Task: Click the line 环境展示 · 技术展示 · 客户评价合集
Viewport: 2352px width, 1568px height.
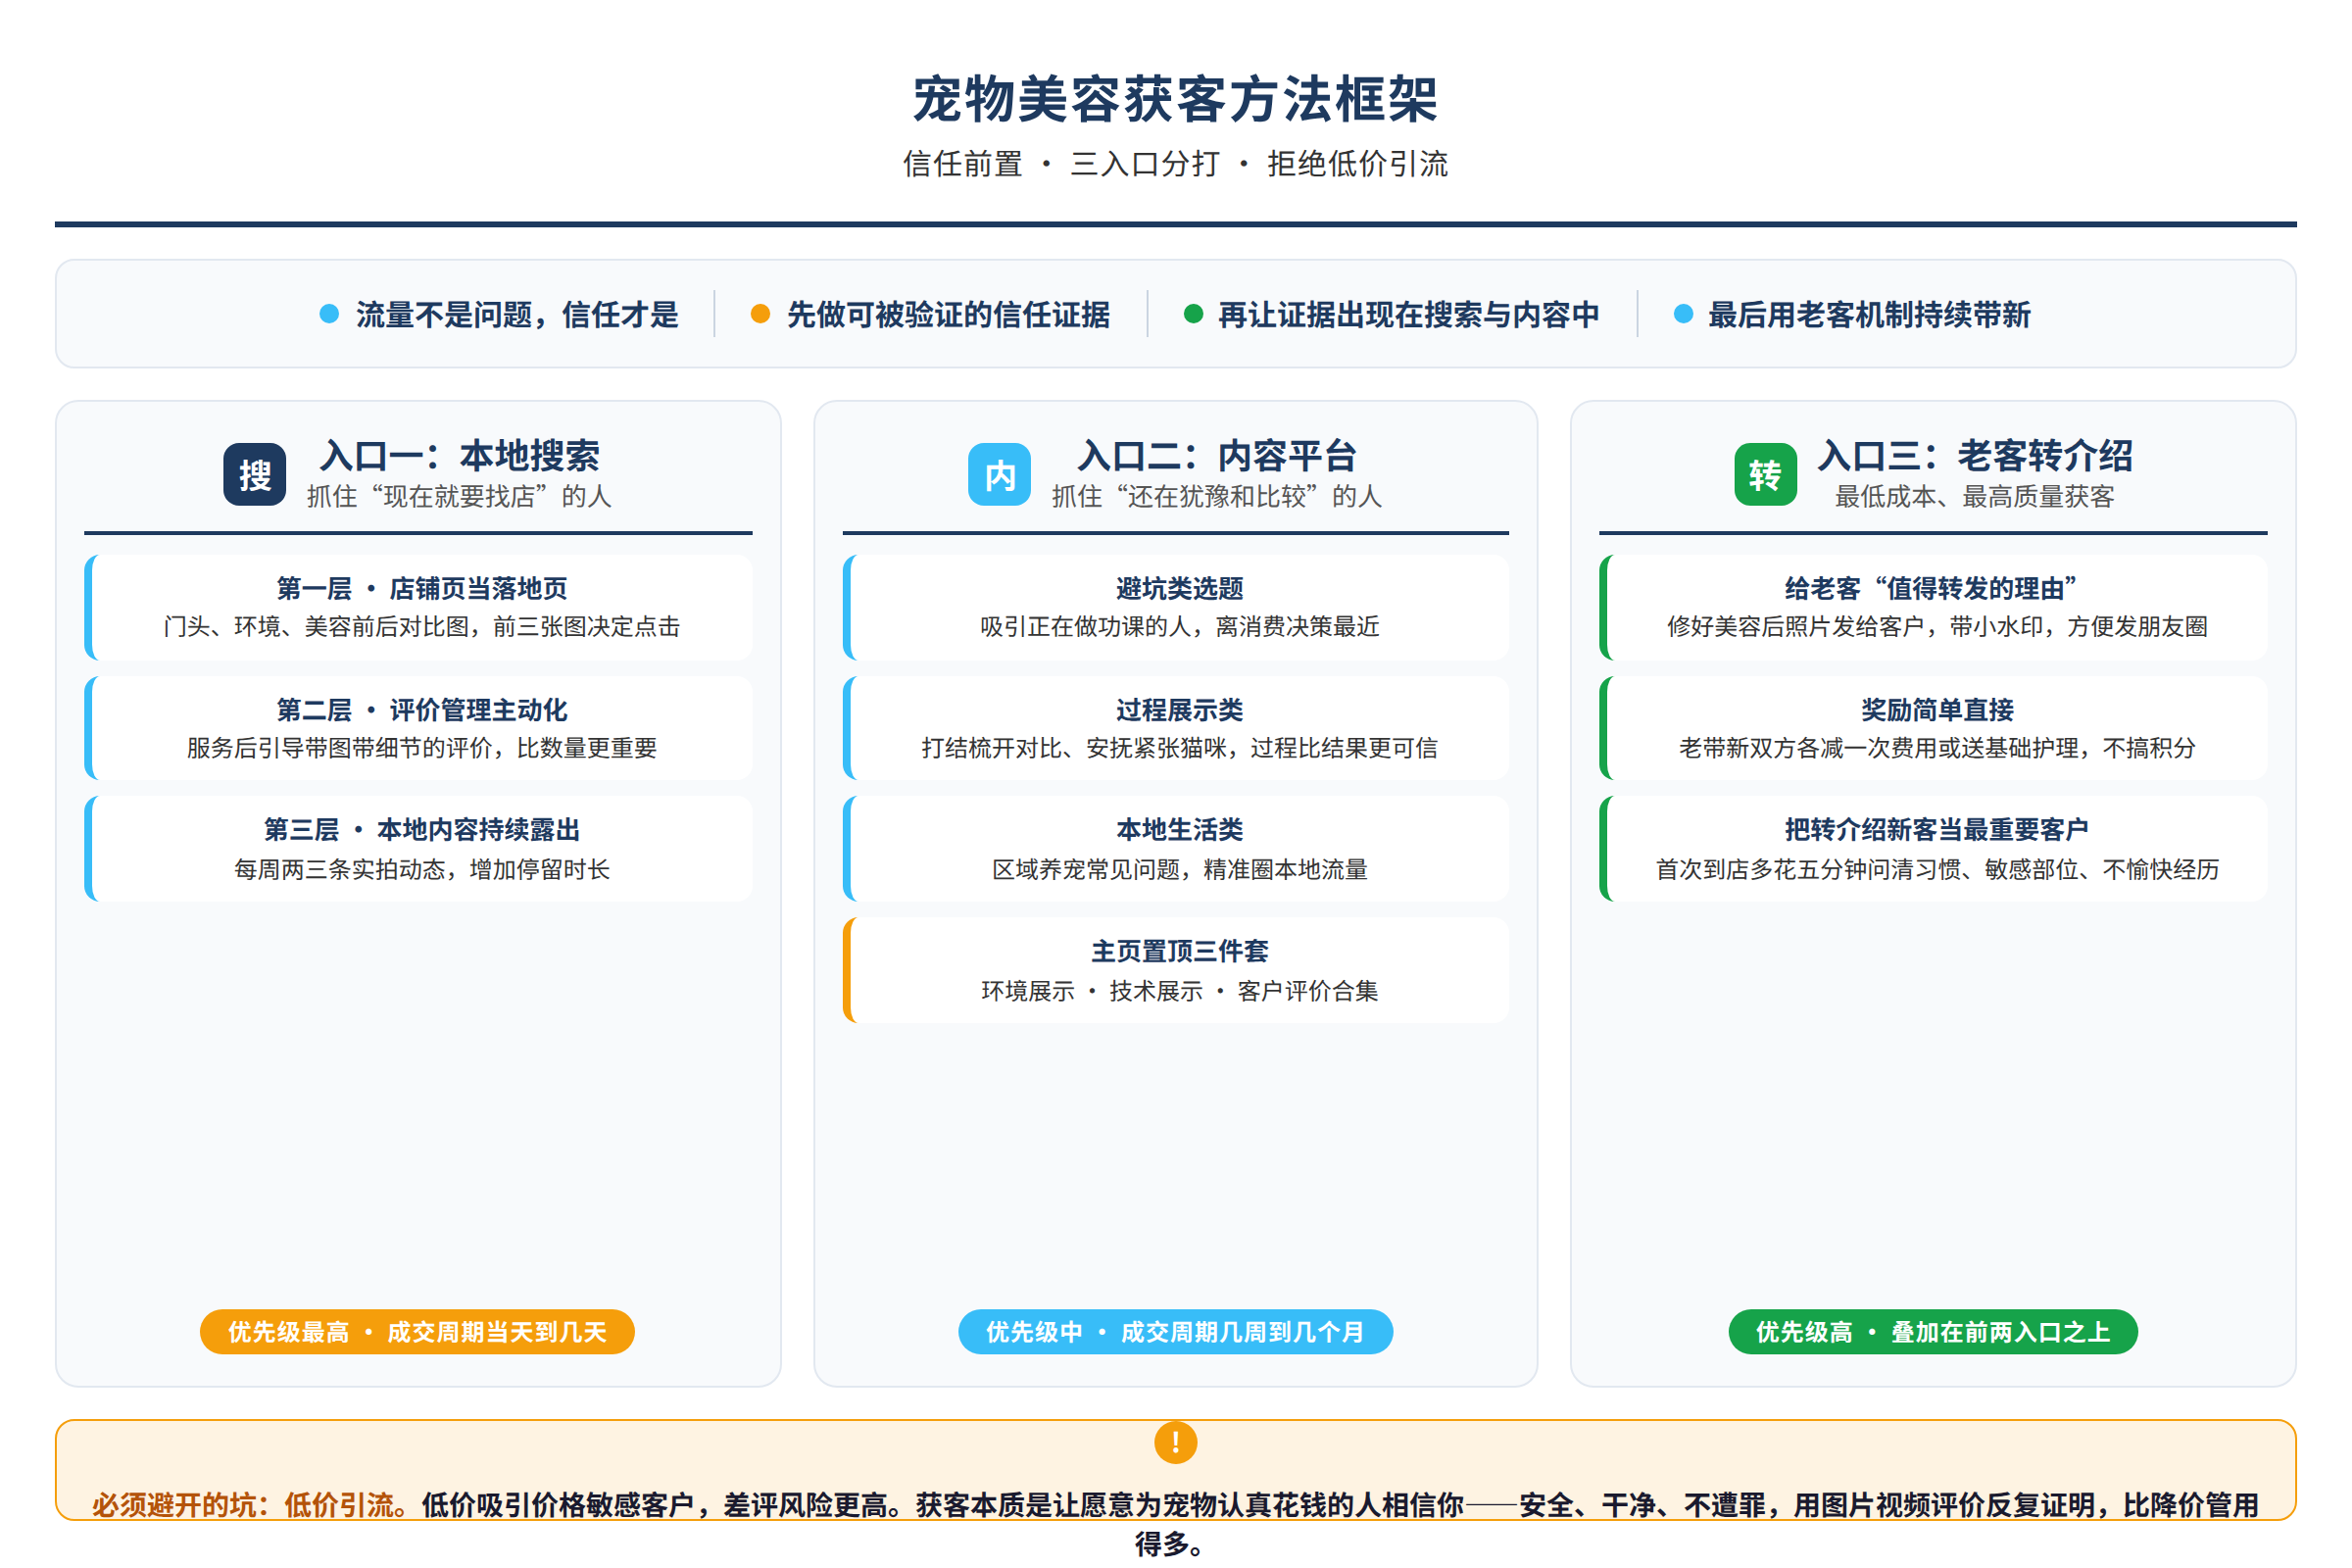Action: click(1179, 991)
